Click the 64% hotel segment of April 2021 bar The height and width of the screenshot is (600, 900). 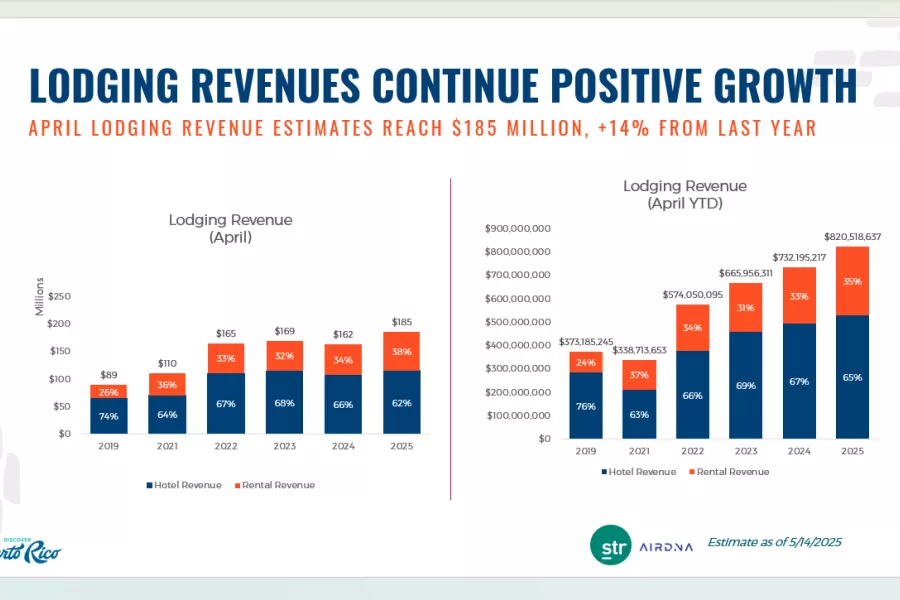(x=167, y=415)
